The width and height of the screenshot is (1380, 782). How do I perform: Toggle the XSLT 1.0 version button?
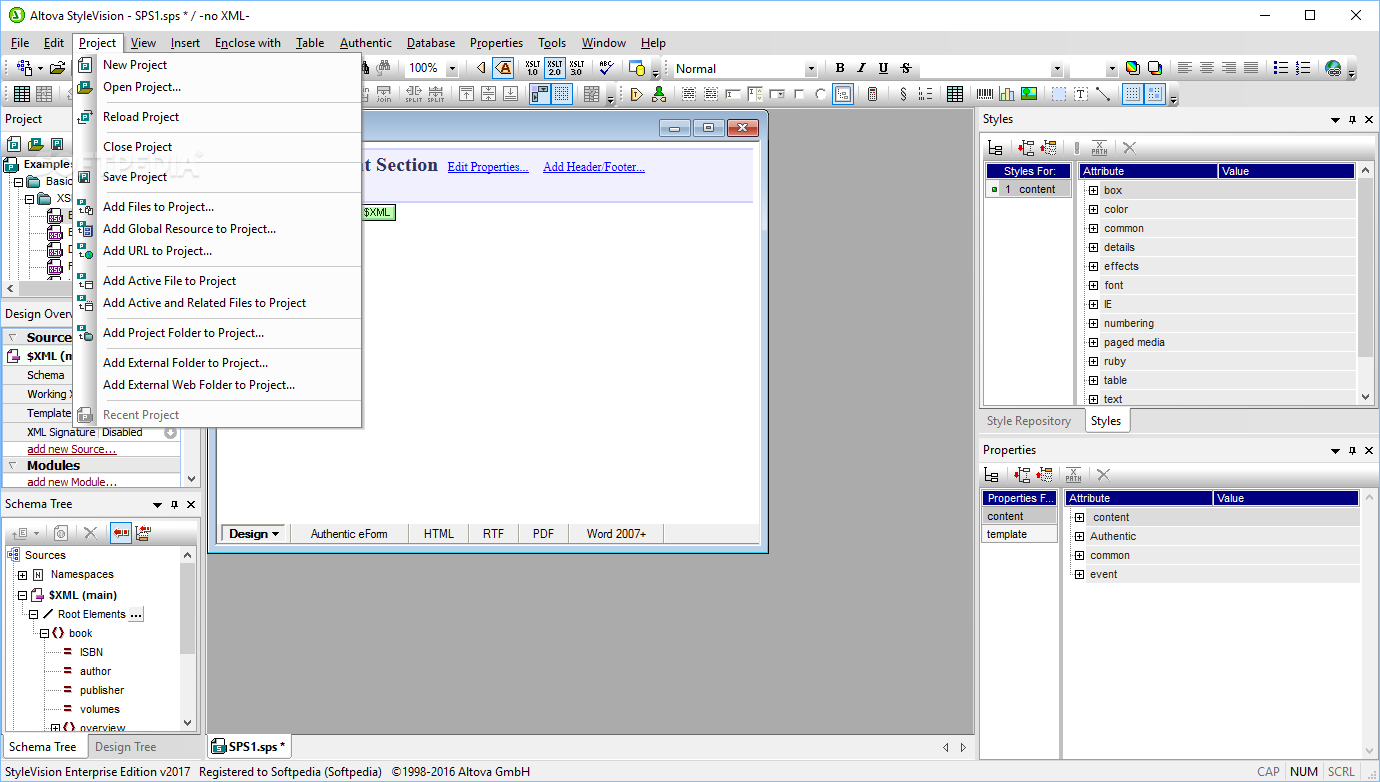(532, 68)
